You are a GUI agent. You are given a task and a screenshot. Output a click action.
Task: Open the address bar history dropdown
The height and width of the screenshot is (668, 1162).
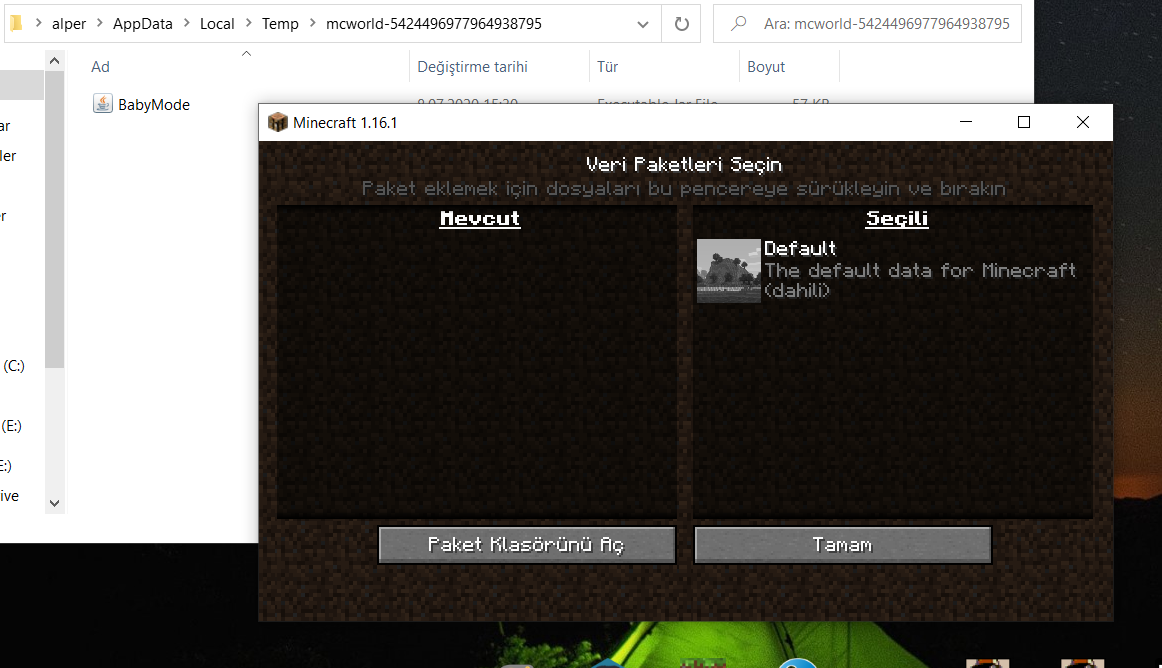coord(643,24)
